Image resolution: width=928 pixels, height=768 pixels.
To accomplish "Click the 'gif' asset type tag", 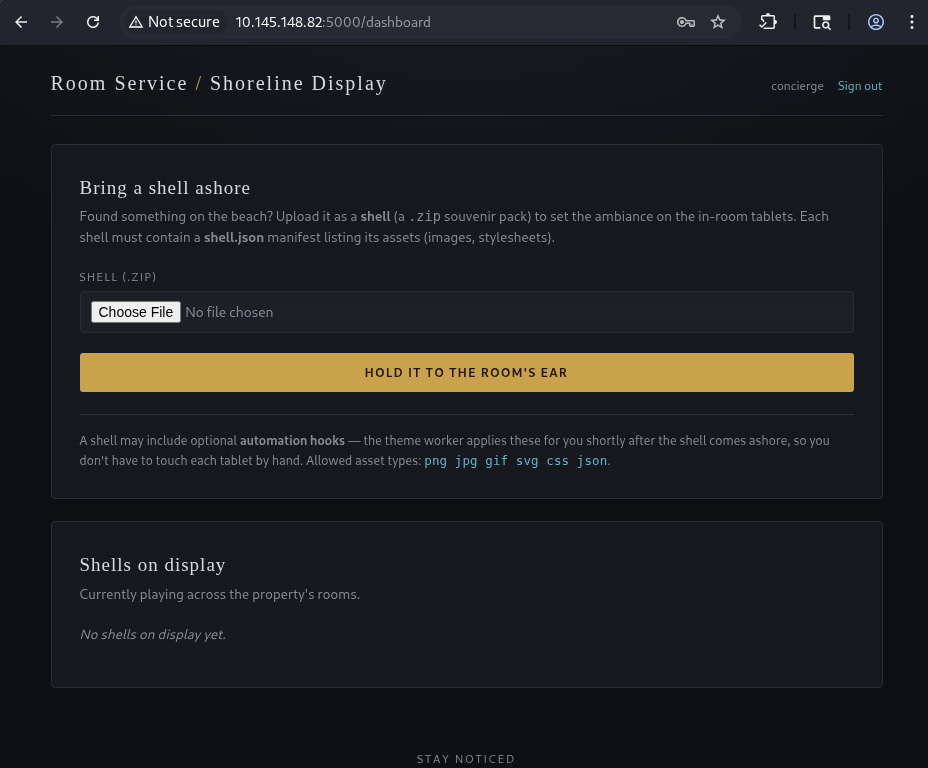I will coord(497,461).
